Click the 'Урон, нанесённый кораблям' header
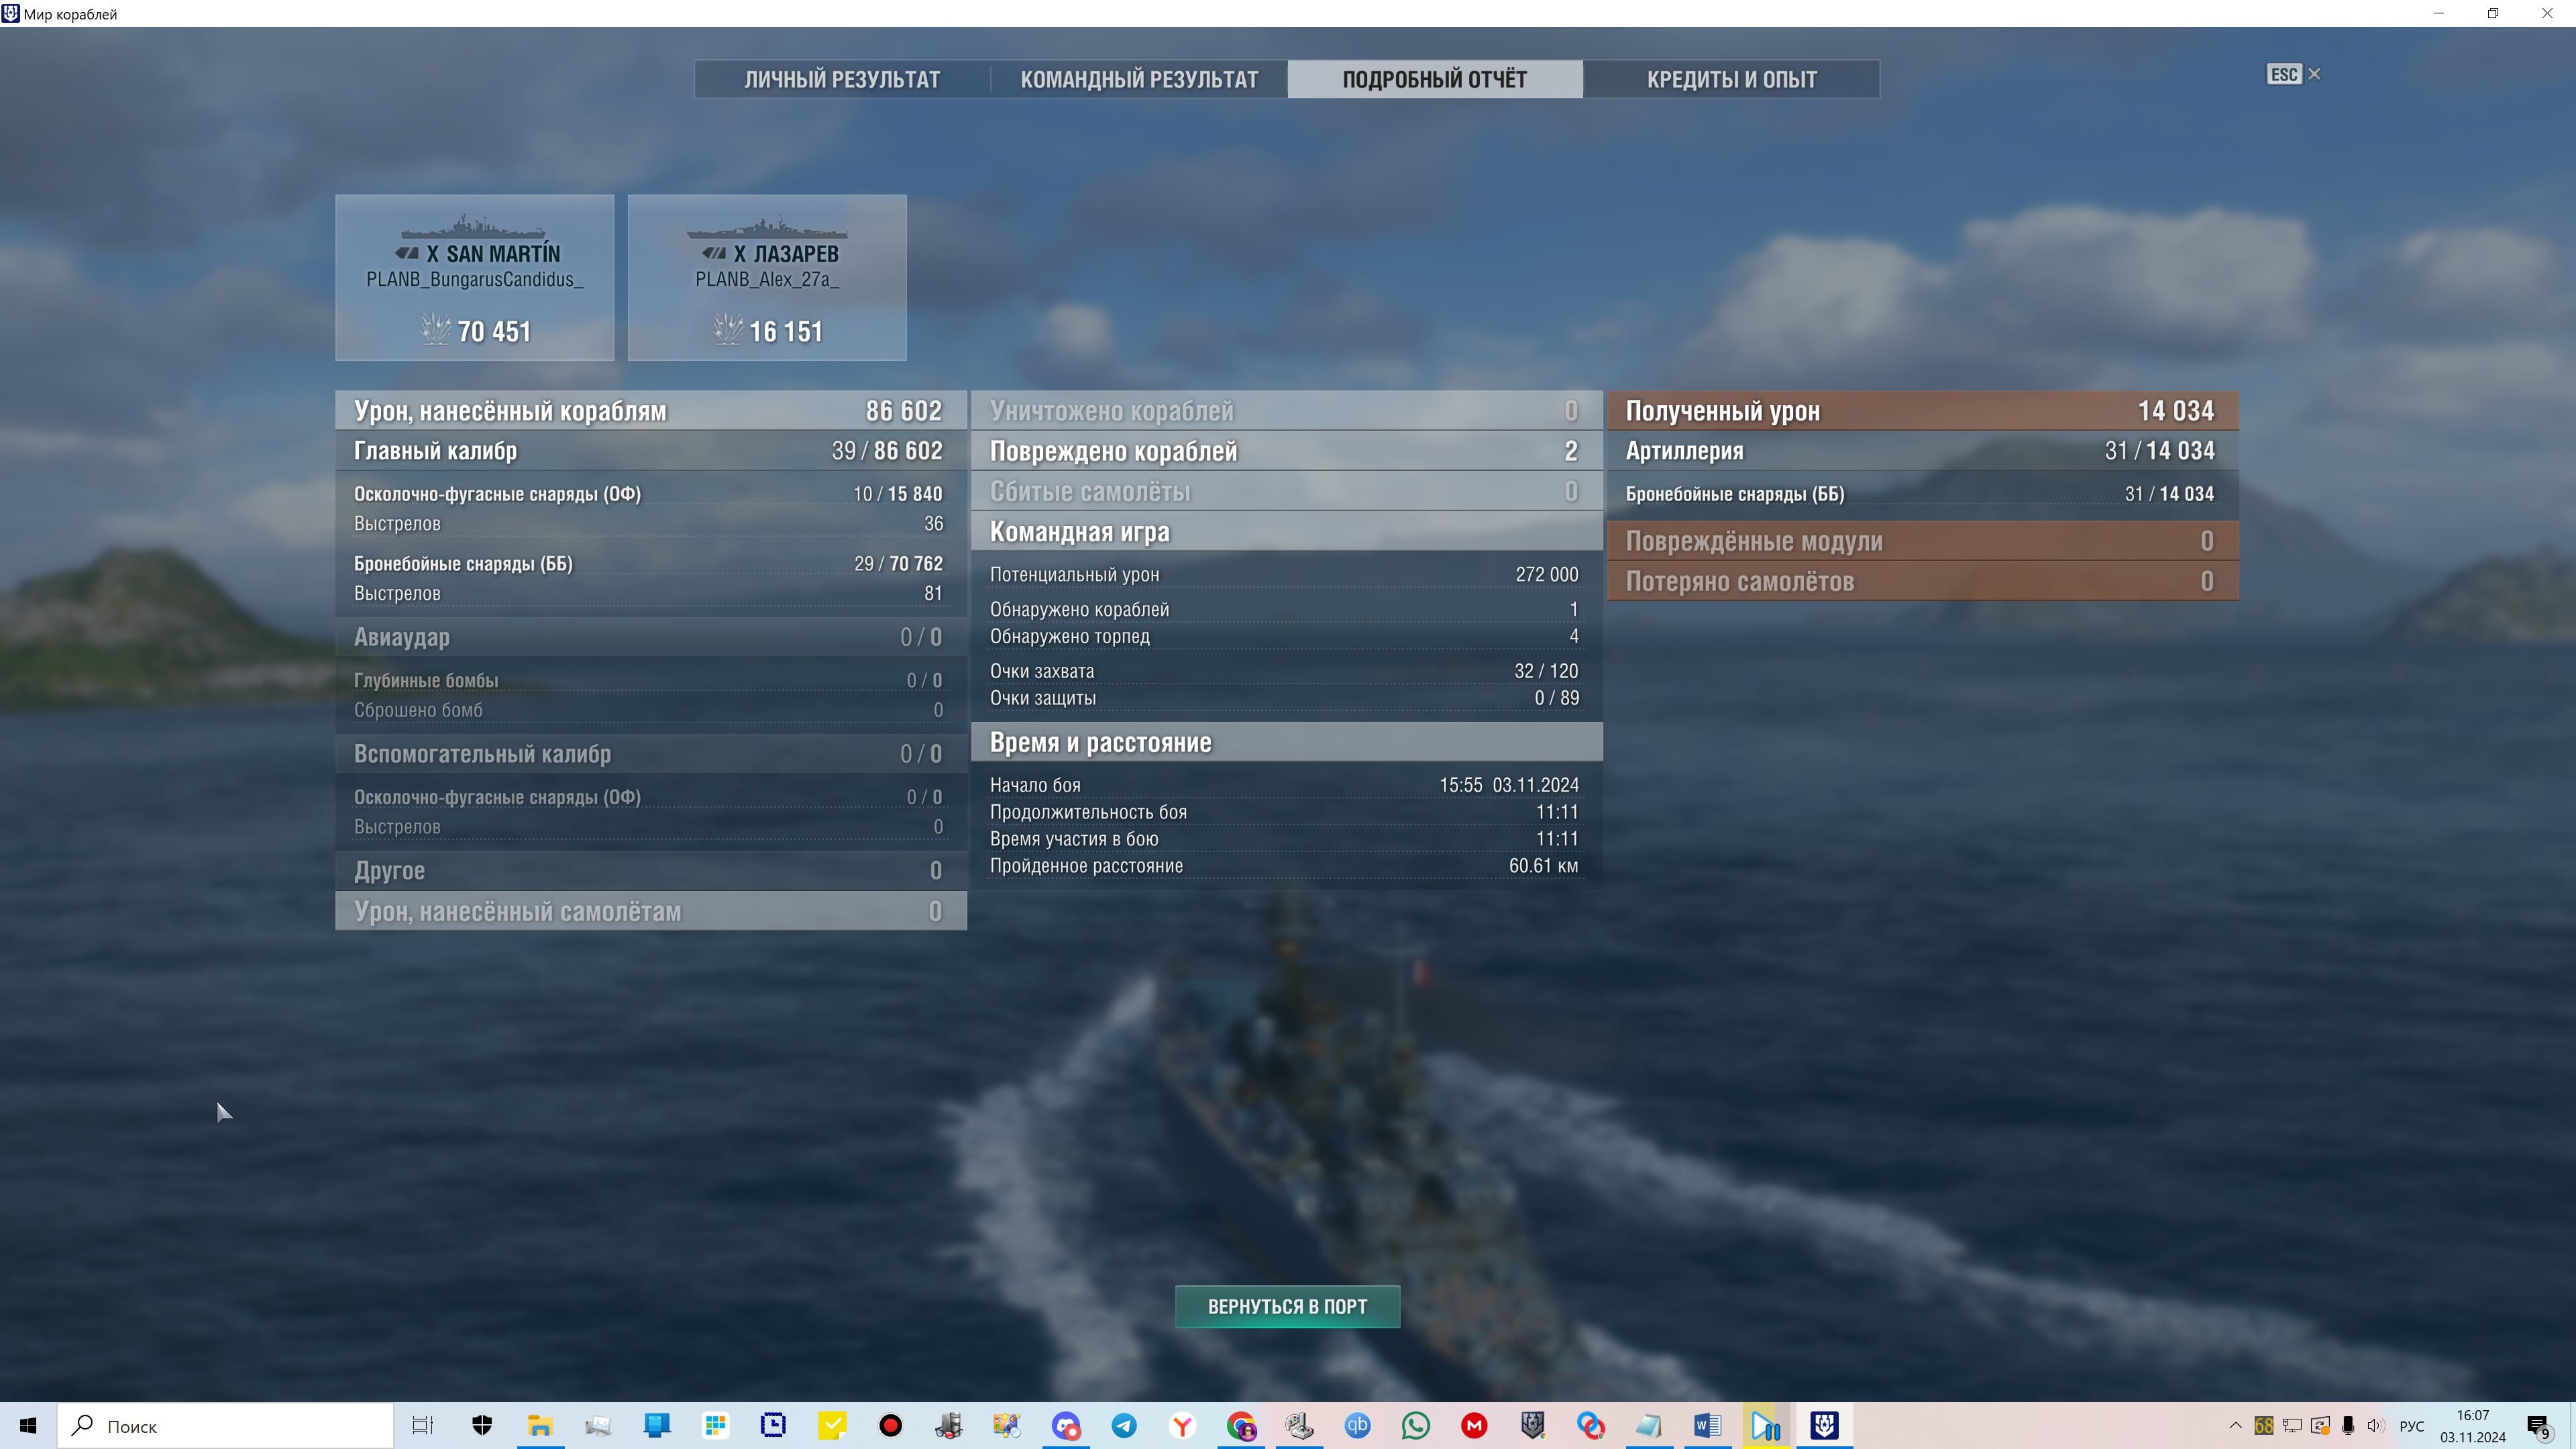2576x1449 pixels. point(651,411)
